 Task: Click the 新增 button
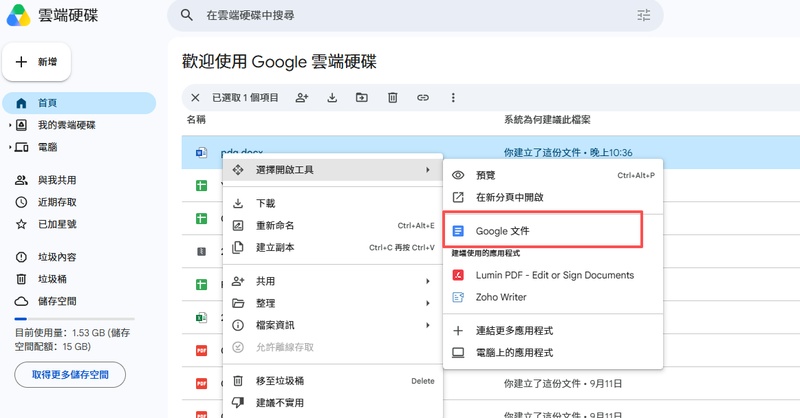(x=36, y=62)
